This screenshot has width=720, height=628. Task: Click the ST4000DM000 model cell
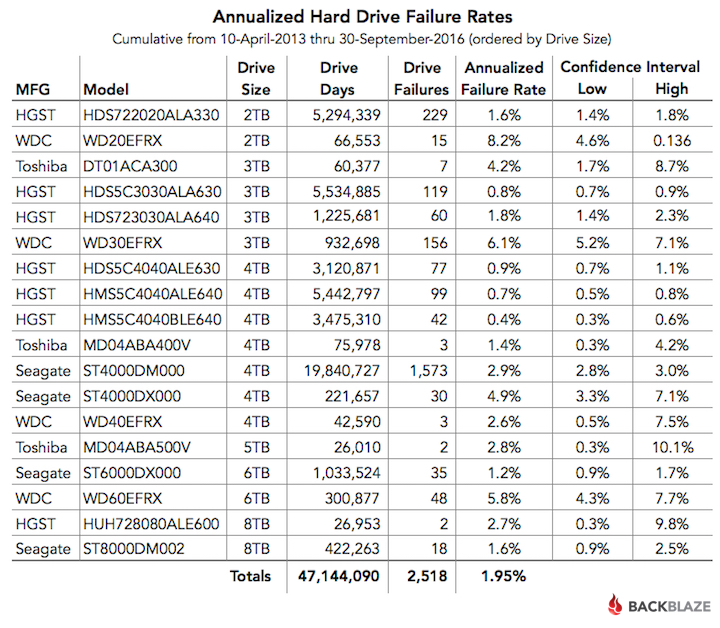point(134,370)
